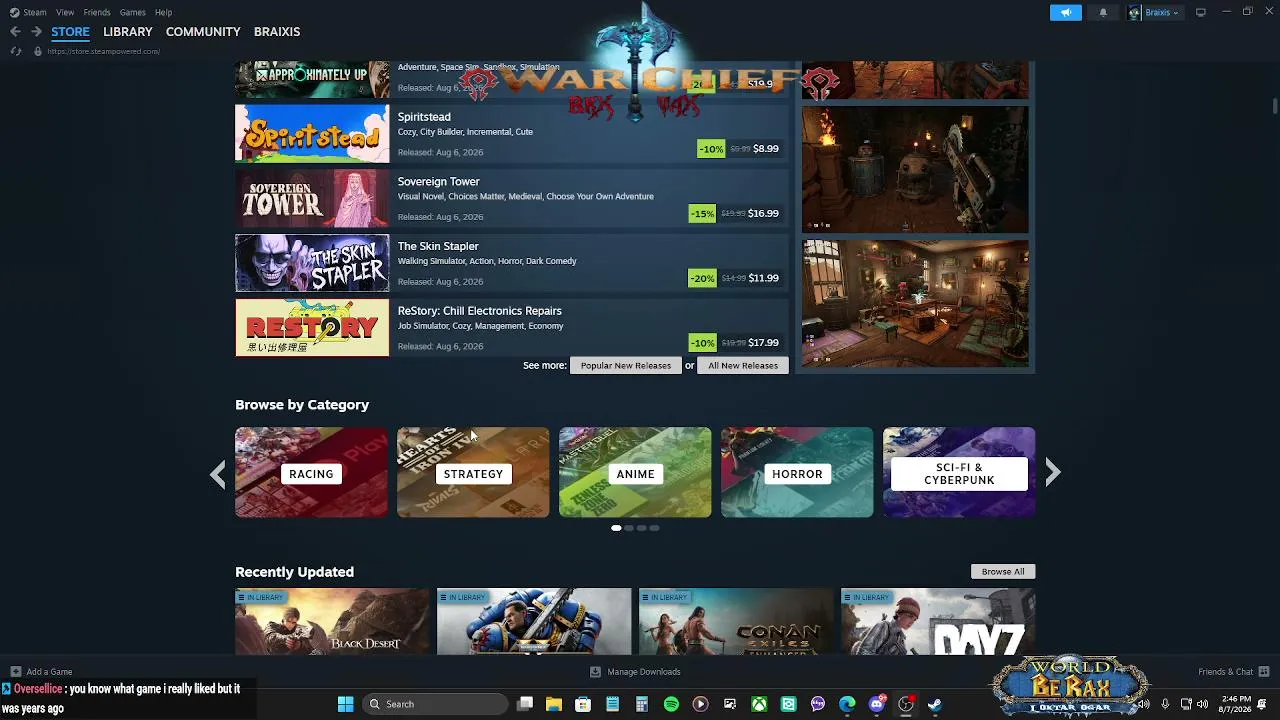Open the Friends menu
Viewport: 1280px width, 720px height.
(97, 12)
